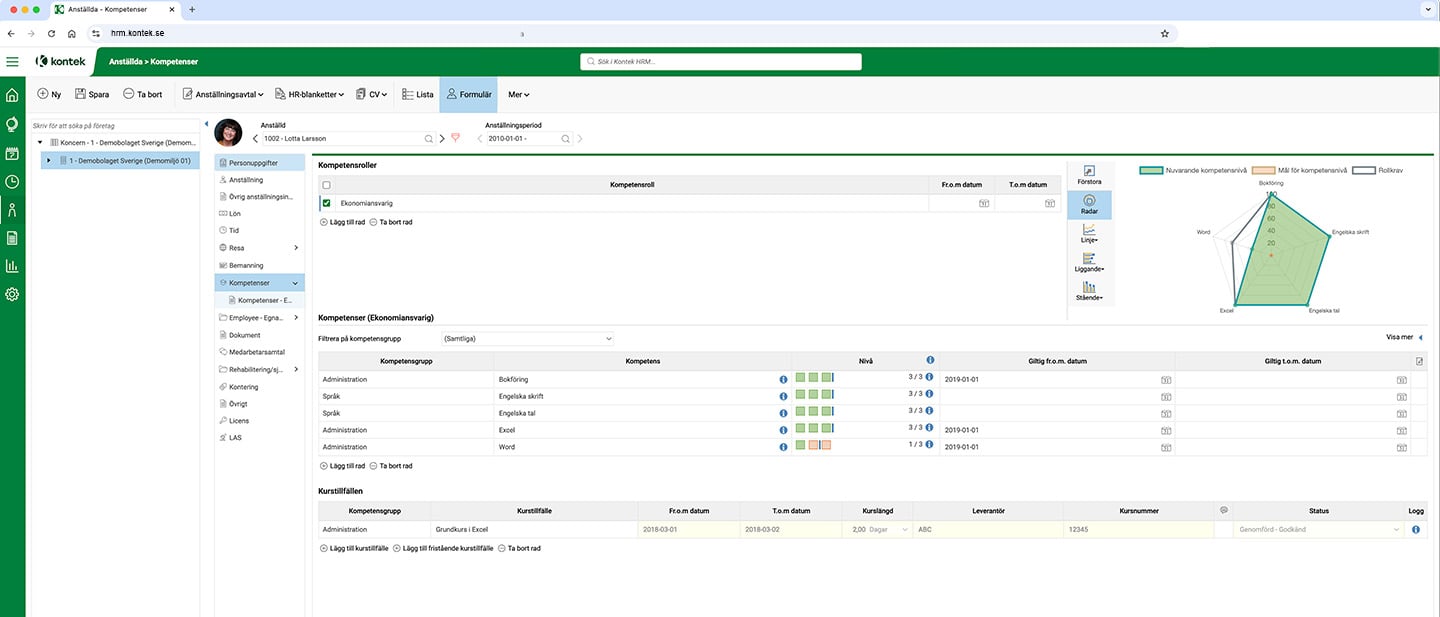The height and width of the screenshot is (617, 1440).
Task: Open the bar chart reports in sidebar
Action: click(x=12, y=266)
